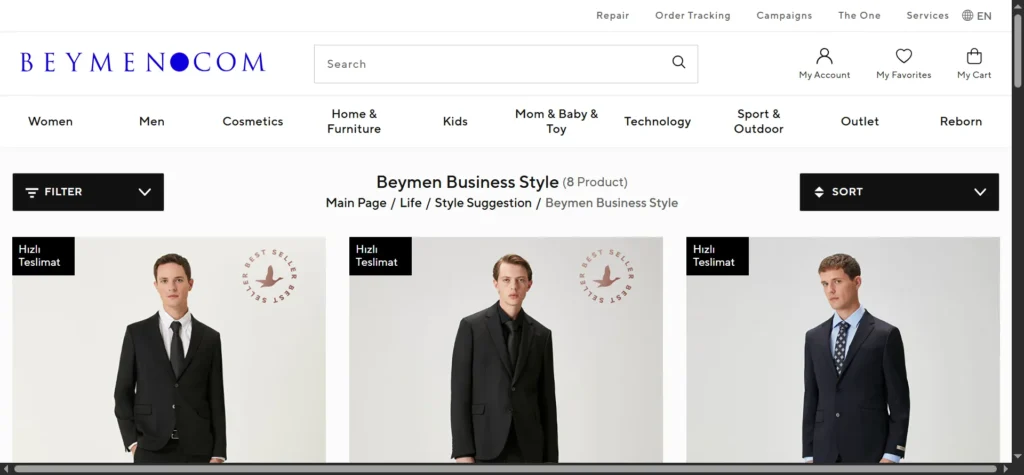Viewport: 1024px width, 475px height.
Task: Go to Main Page breadcrumb
Action: point(356,203)
